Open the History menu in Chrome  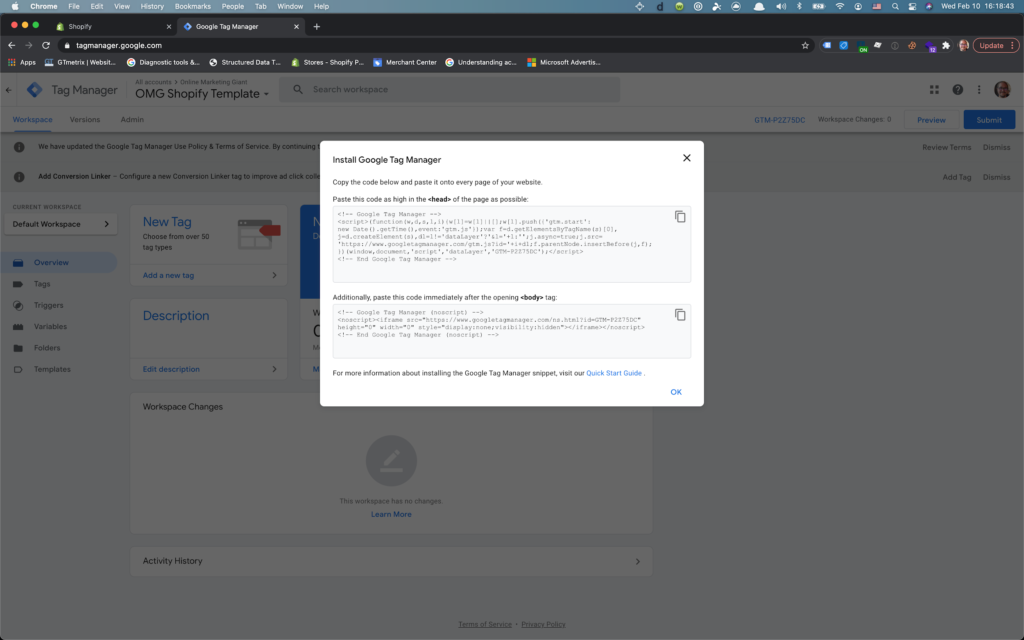152,7
